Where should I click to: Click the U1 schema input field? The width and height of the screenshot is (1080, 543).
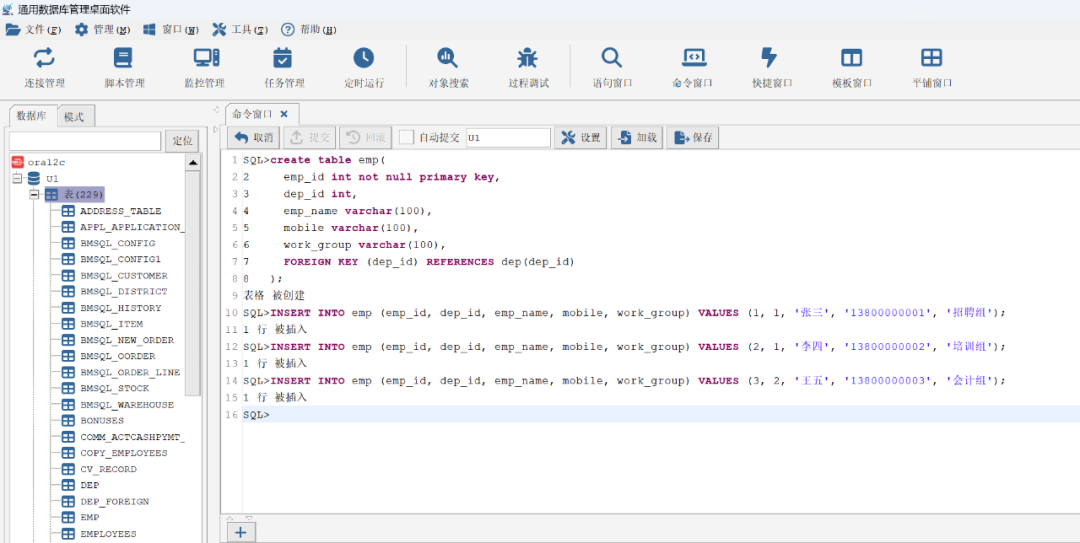[508, 137]
